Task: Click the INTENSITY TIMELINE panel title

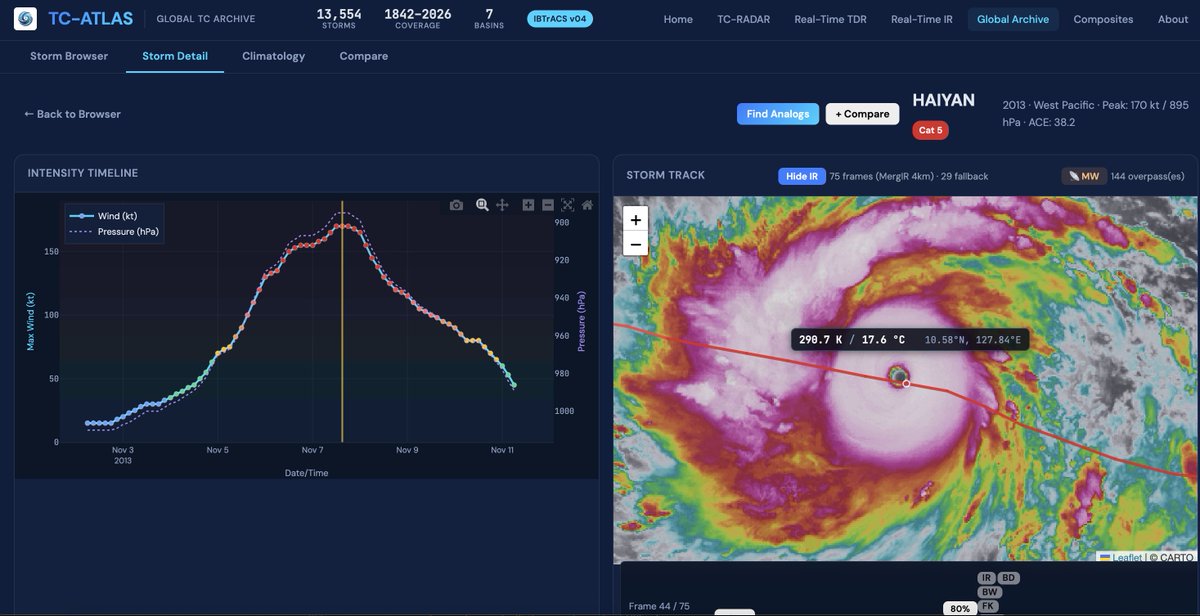Action: coord(83,173)
